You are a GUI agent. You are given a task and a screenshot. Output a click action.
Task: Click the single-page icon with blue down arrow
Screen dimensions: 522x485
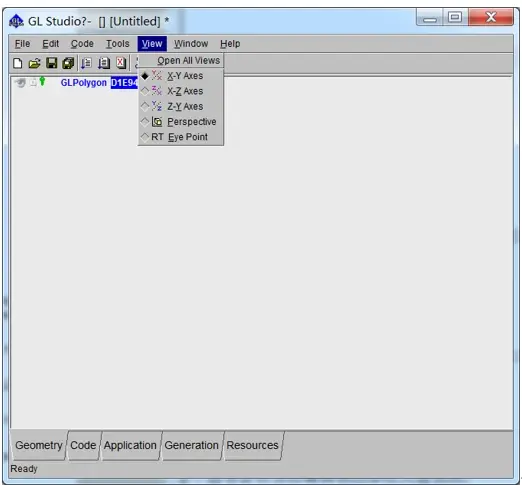coord(86,63)
